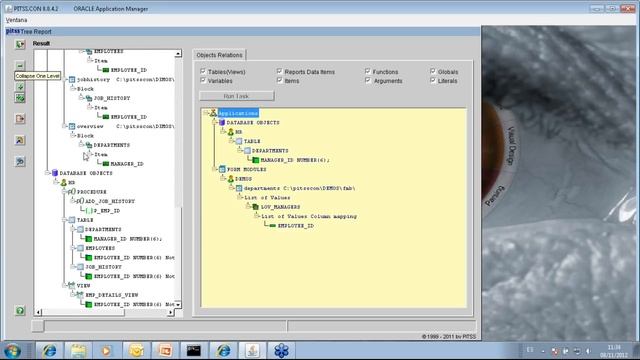
Task: Open help via the green question mark icon
Action: (20, 311)
